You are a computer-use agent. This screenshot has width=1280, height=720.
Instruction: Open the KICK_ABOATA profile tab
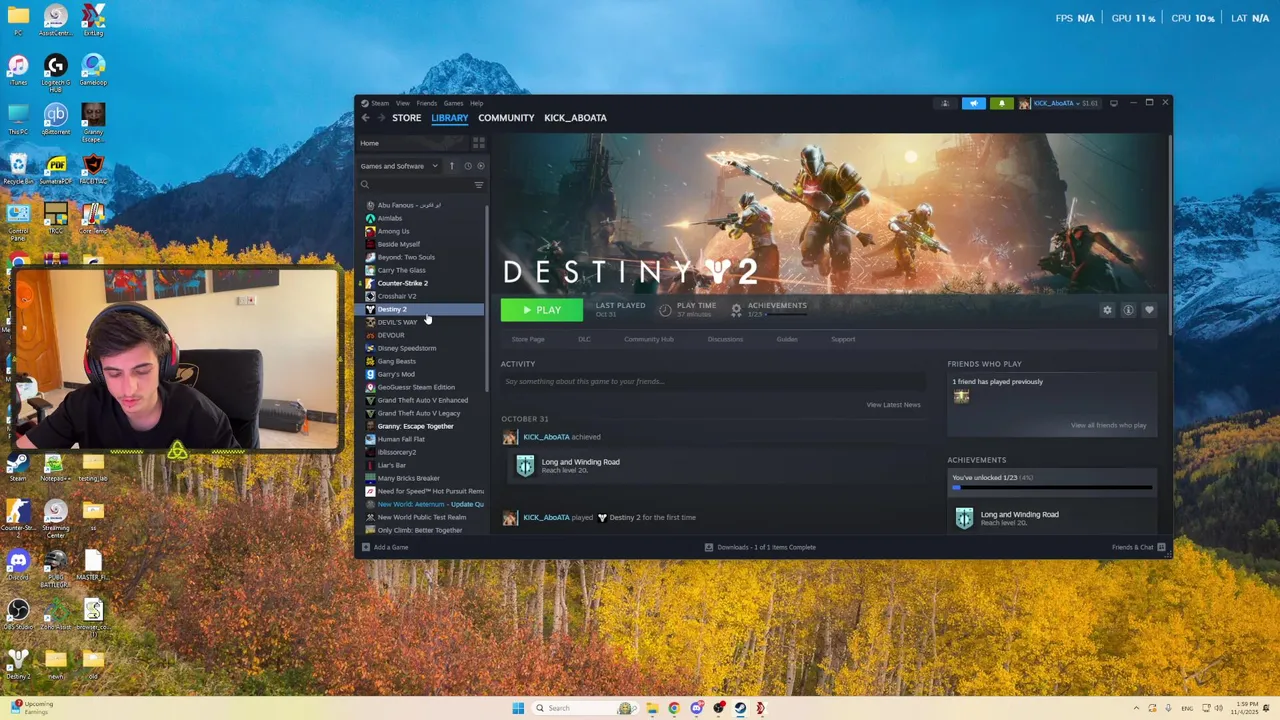coord(575,118)
